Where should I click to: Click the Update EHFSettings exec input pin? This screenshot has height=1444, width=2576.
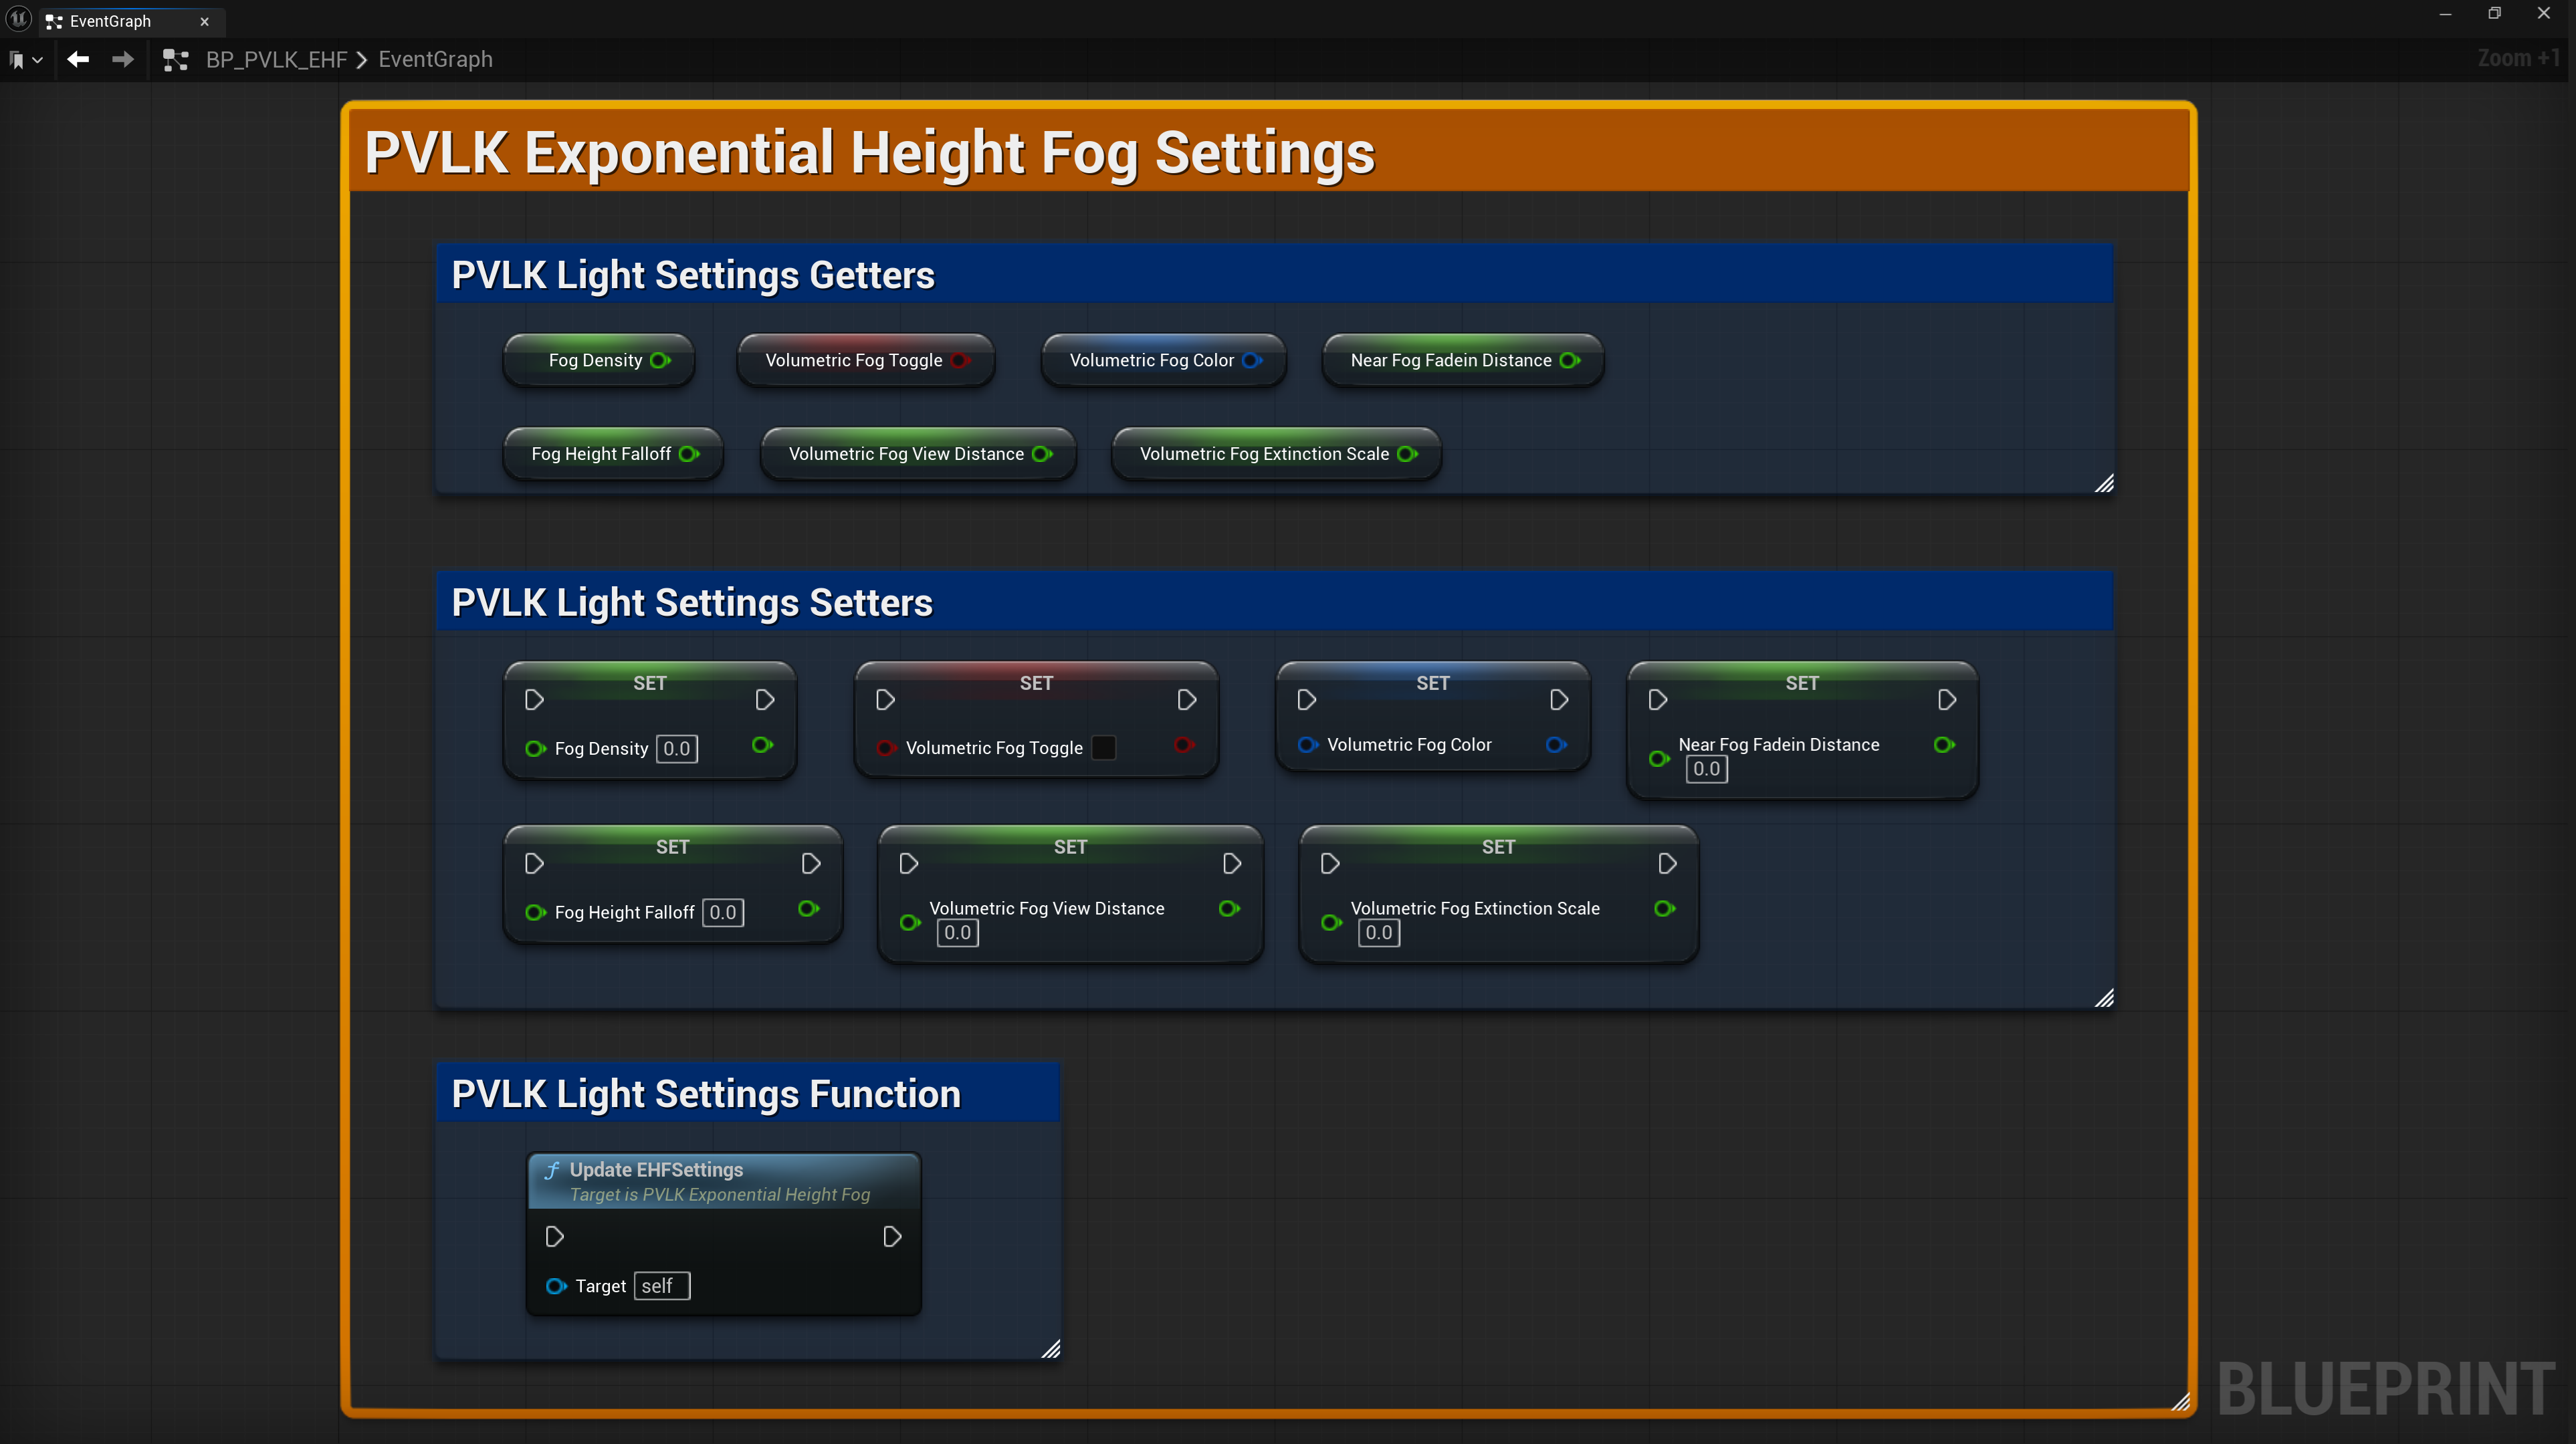coord(555,1237)
